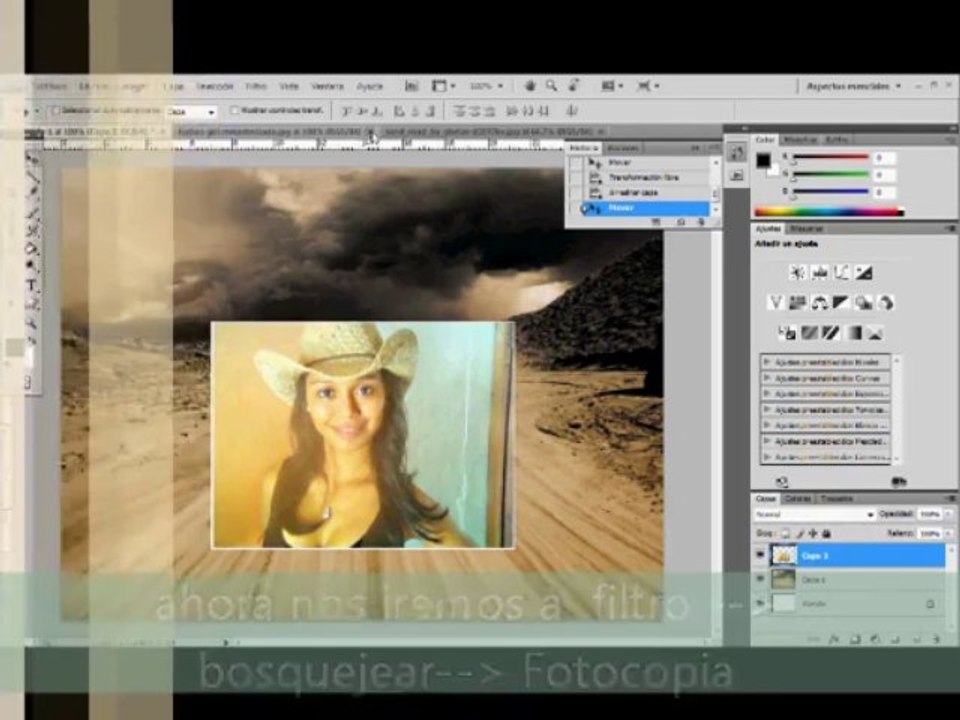
Task: Expand the Curvas adjustment presets
Action: coord(766,378)
